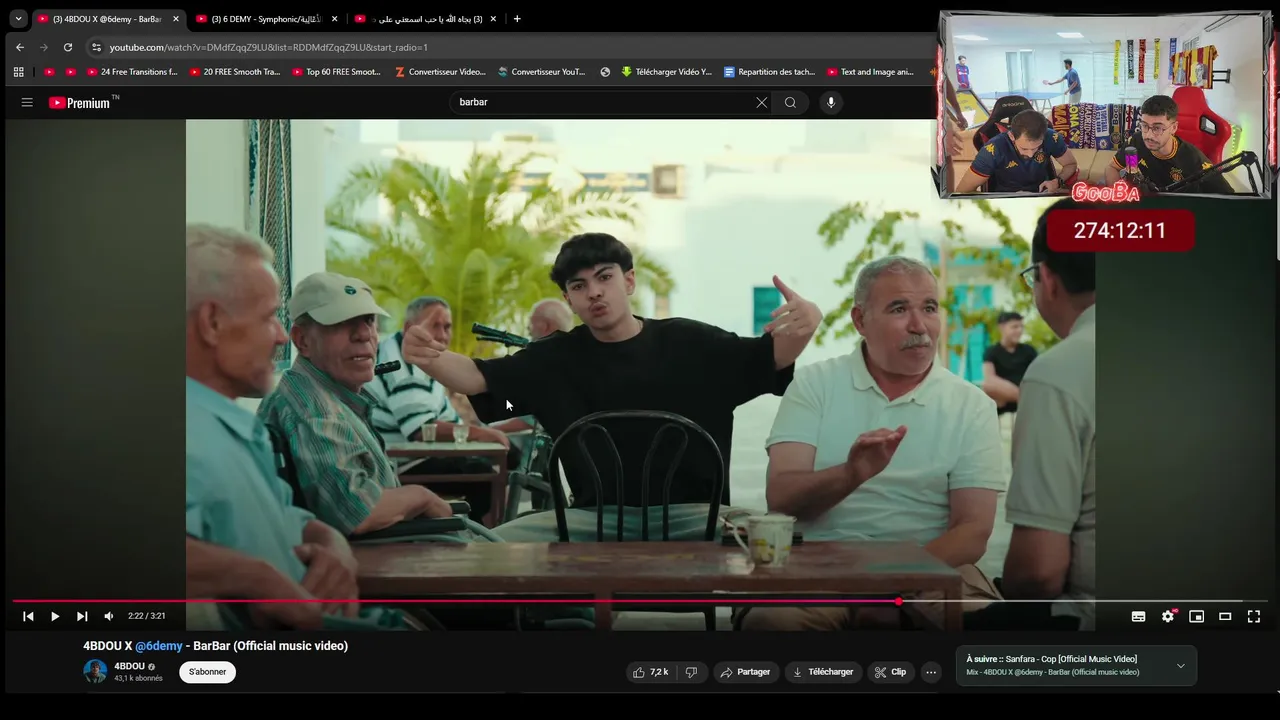This screenshot has height=720, width=1280.
Task: Dislike the BarBar video
Action: point(691,672)
